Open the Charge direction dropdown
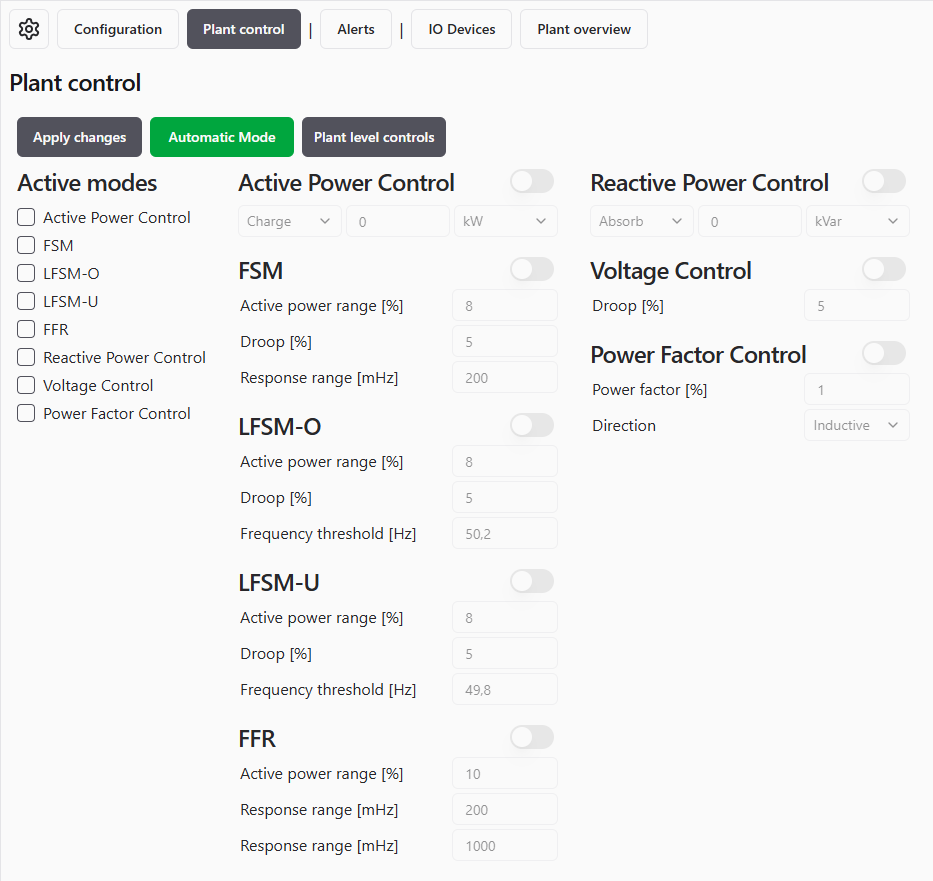The height and width of the screenshot is (881, 933). 290,221
